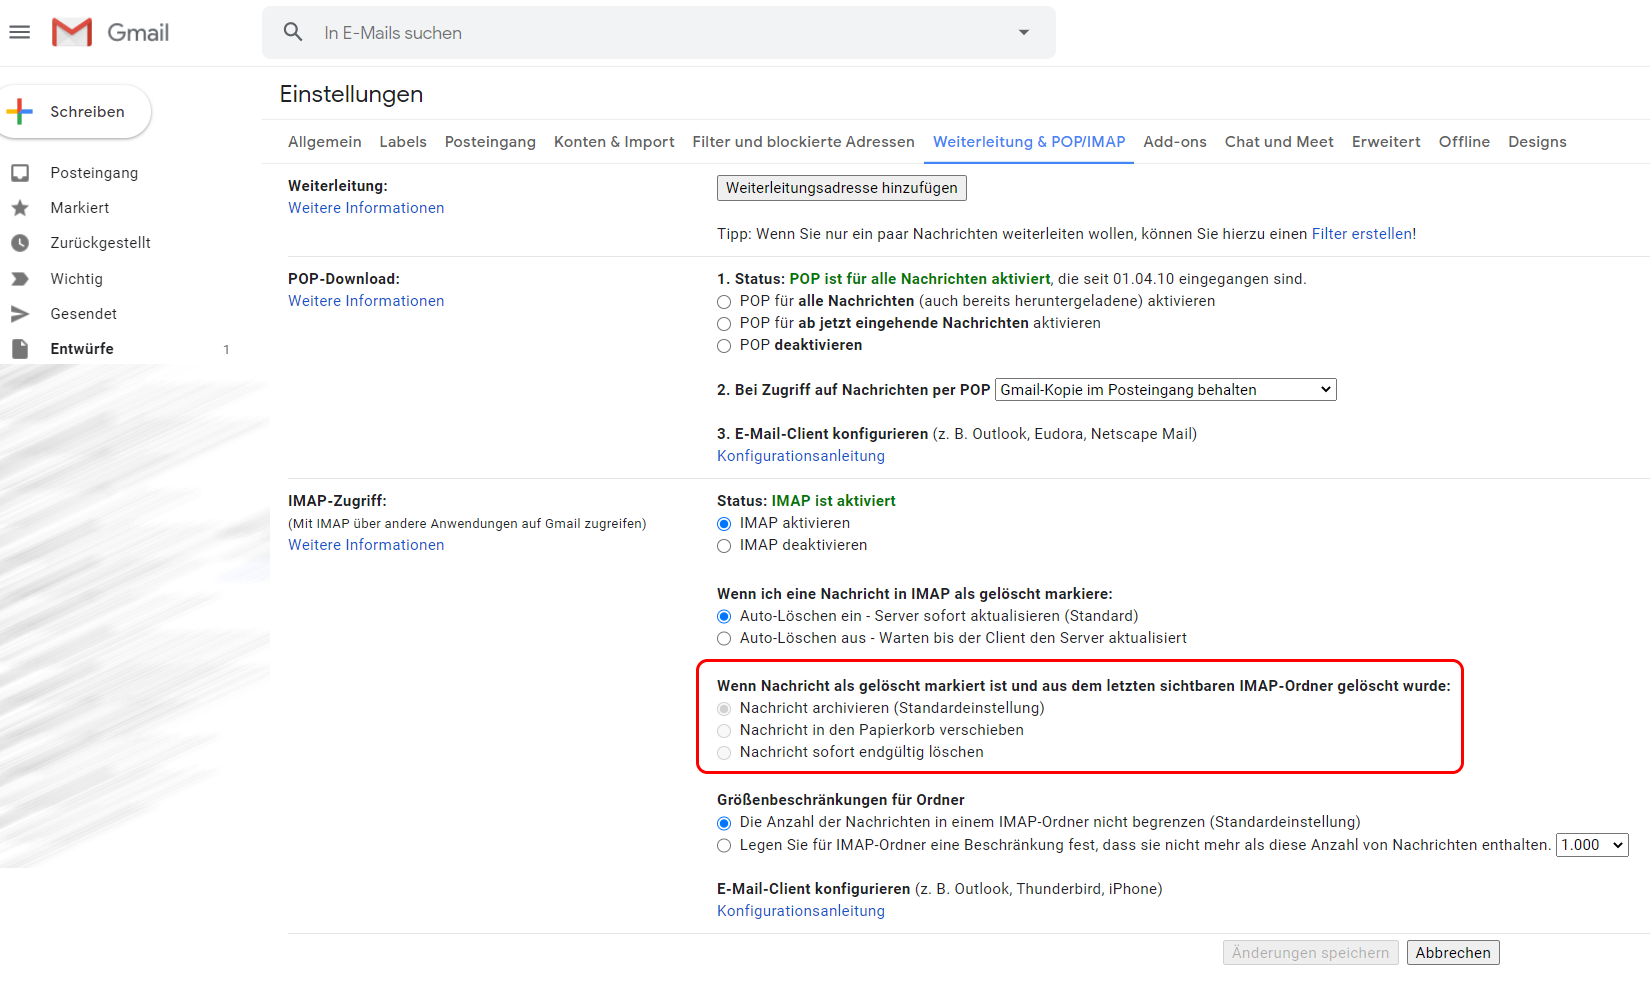
Task: Select POP deaktivieren radio button
Action: tap(724, 346)
